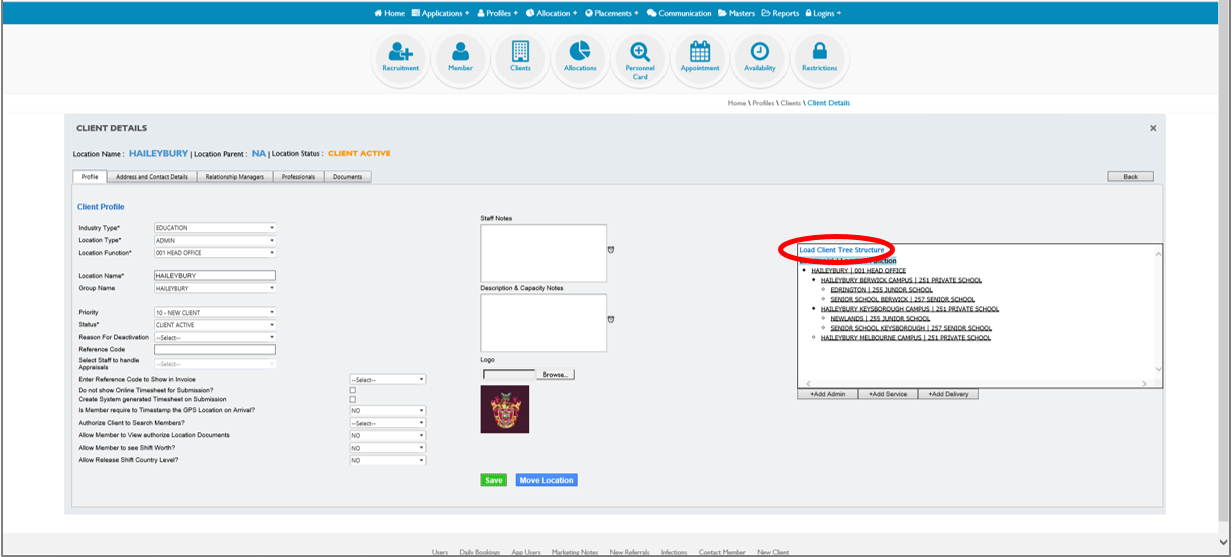
Task: Close the Client Details panel
Action: tap(1153, 128)
